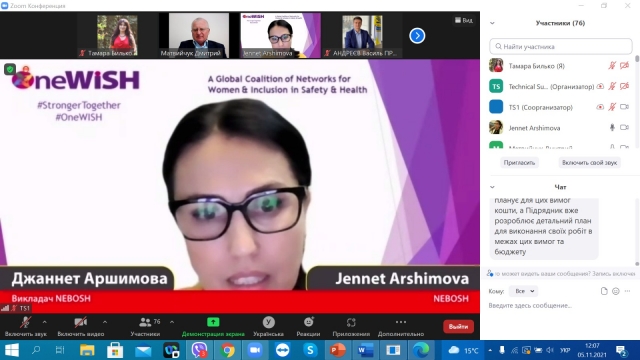Attach a file in chat
This screenshot has width=640, height=360.
pyautogui.click(x=604, y=291)
